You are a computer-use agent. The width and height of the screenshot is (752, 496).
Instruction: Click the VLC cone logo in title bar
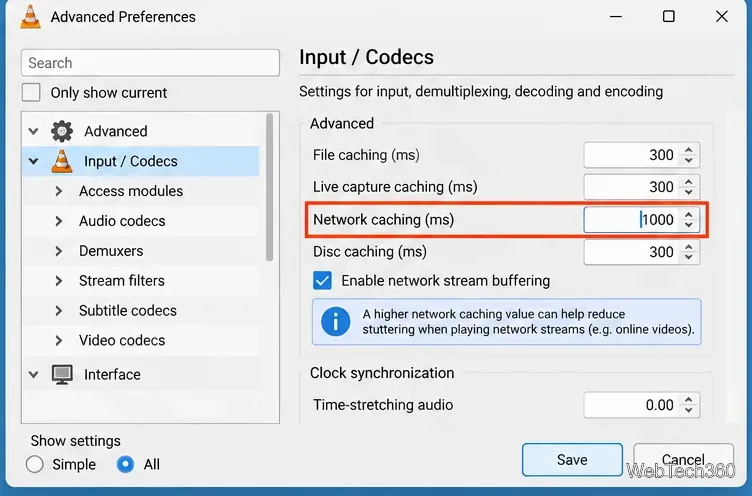30,17
